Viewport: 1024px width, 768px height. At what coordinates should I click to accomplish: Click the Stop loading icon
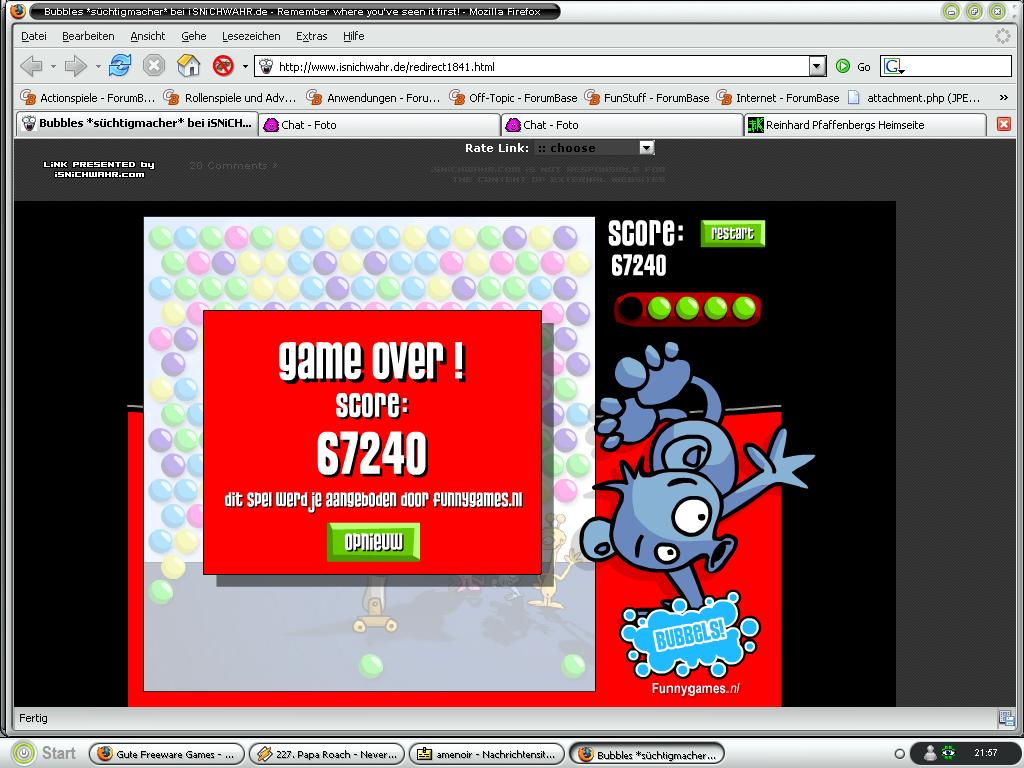pyautogui.click(x=154, y=66)
